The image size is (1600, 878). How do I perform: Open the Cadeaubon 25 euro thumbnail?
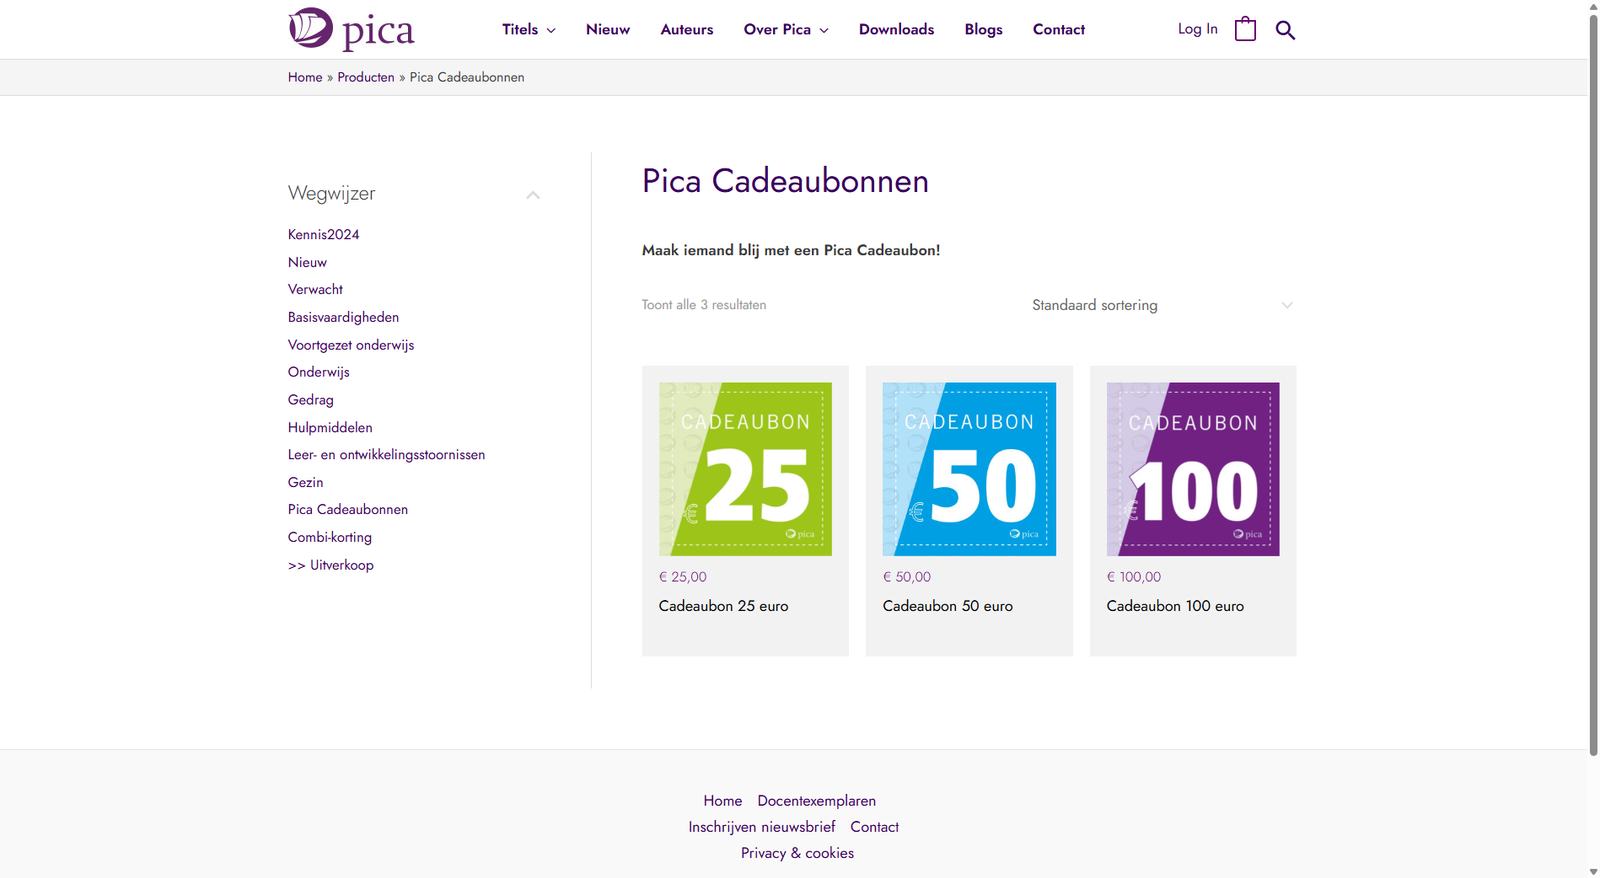745,469
